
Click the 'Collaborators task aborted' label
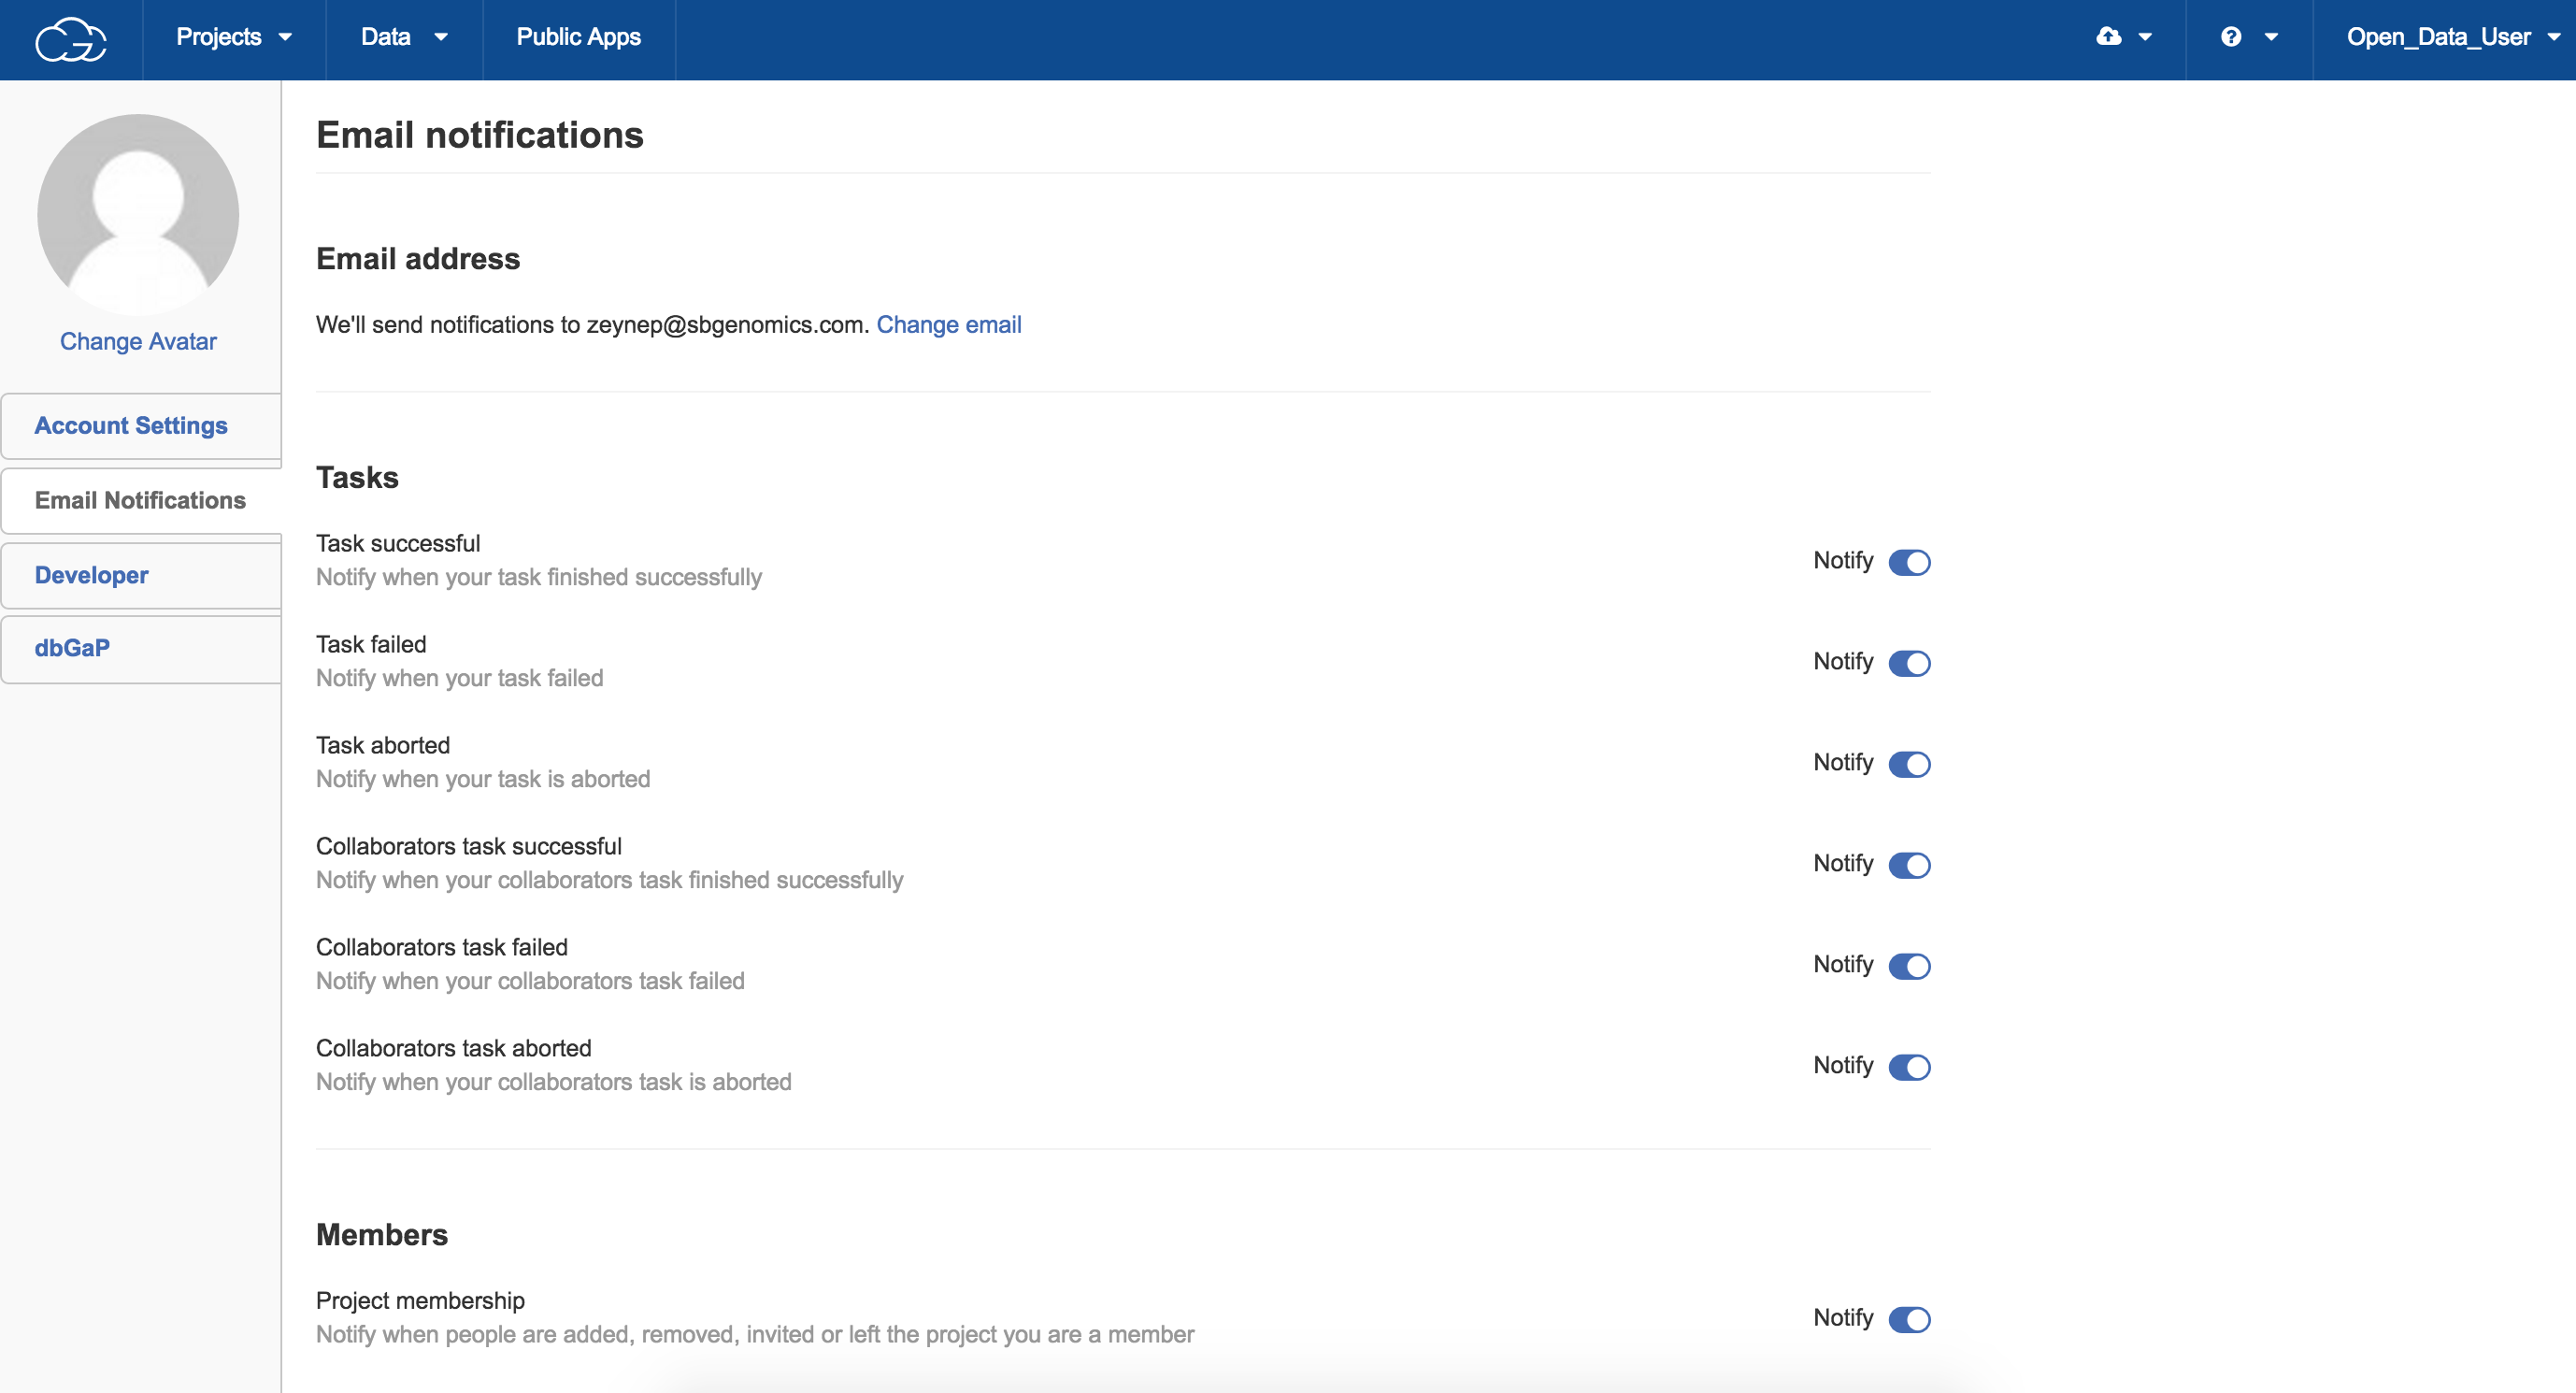point(454,1048)
